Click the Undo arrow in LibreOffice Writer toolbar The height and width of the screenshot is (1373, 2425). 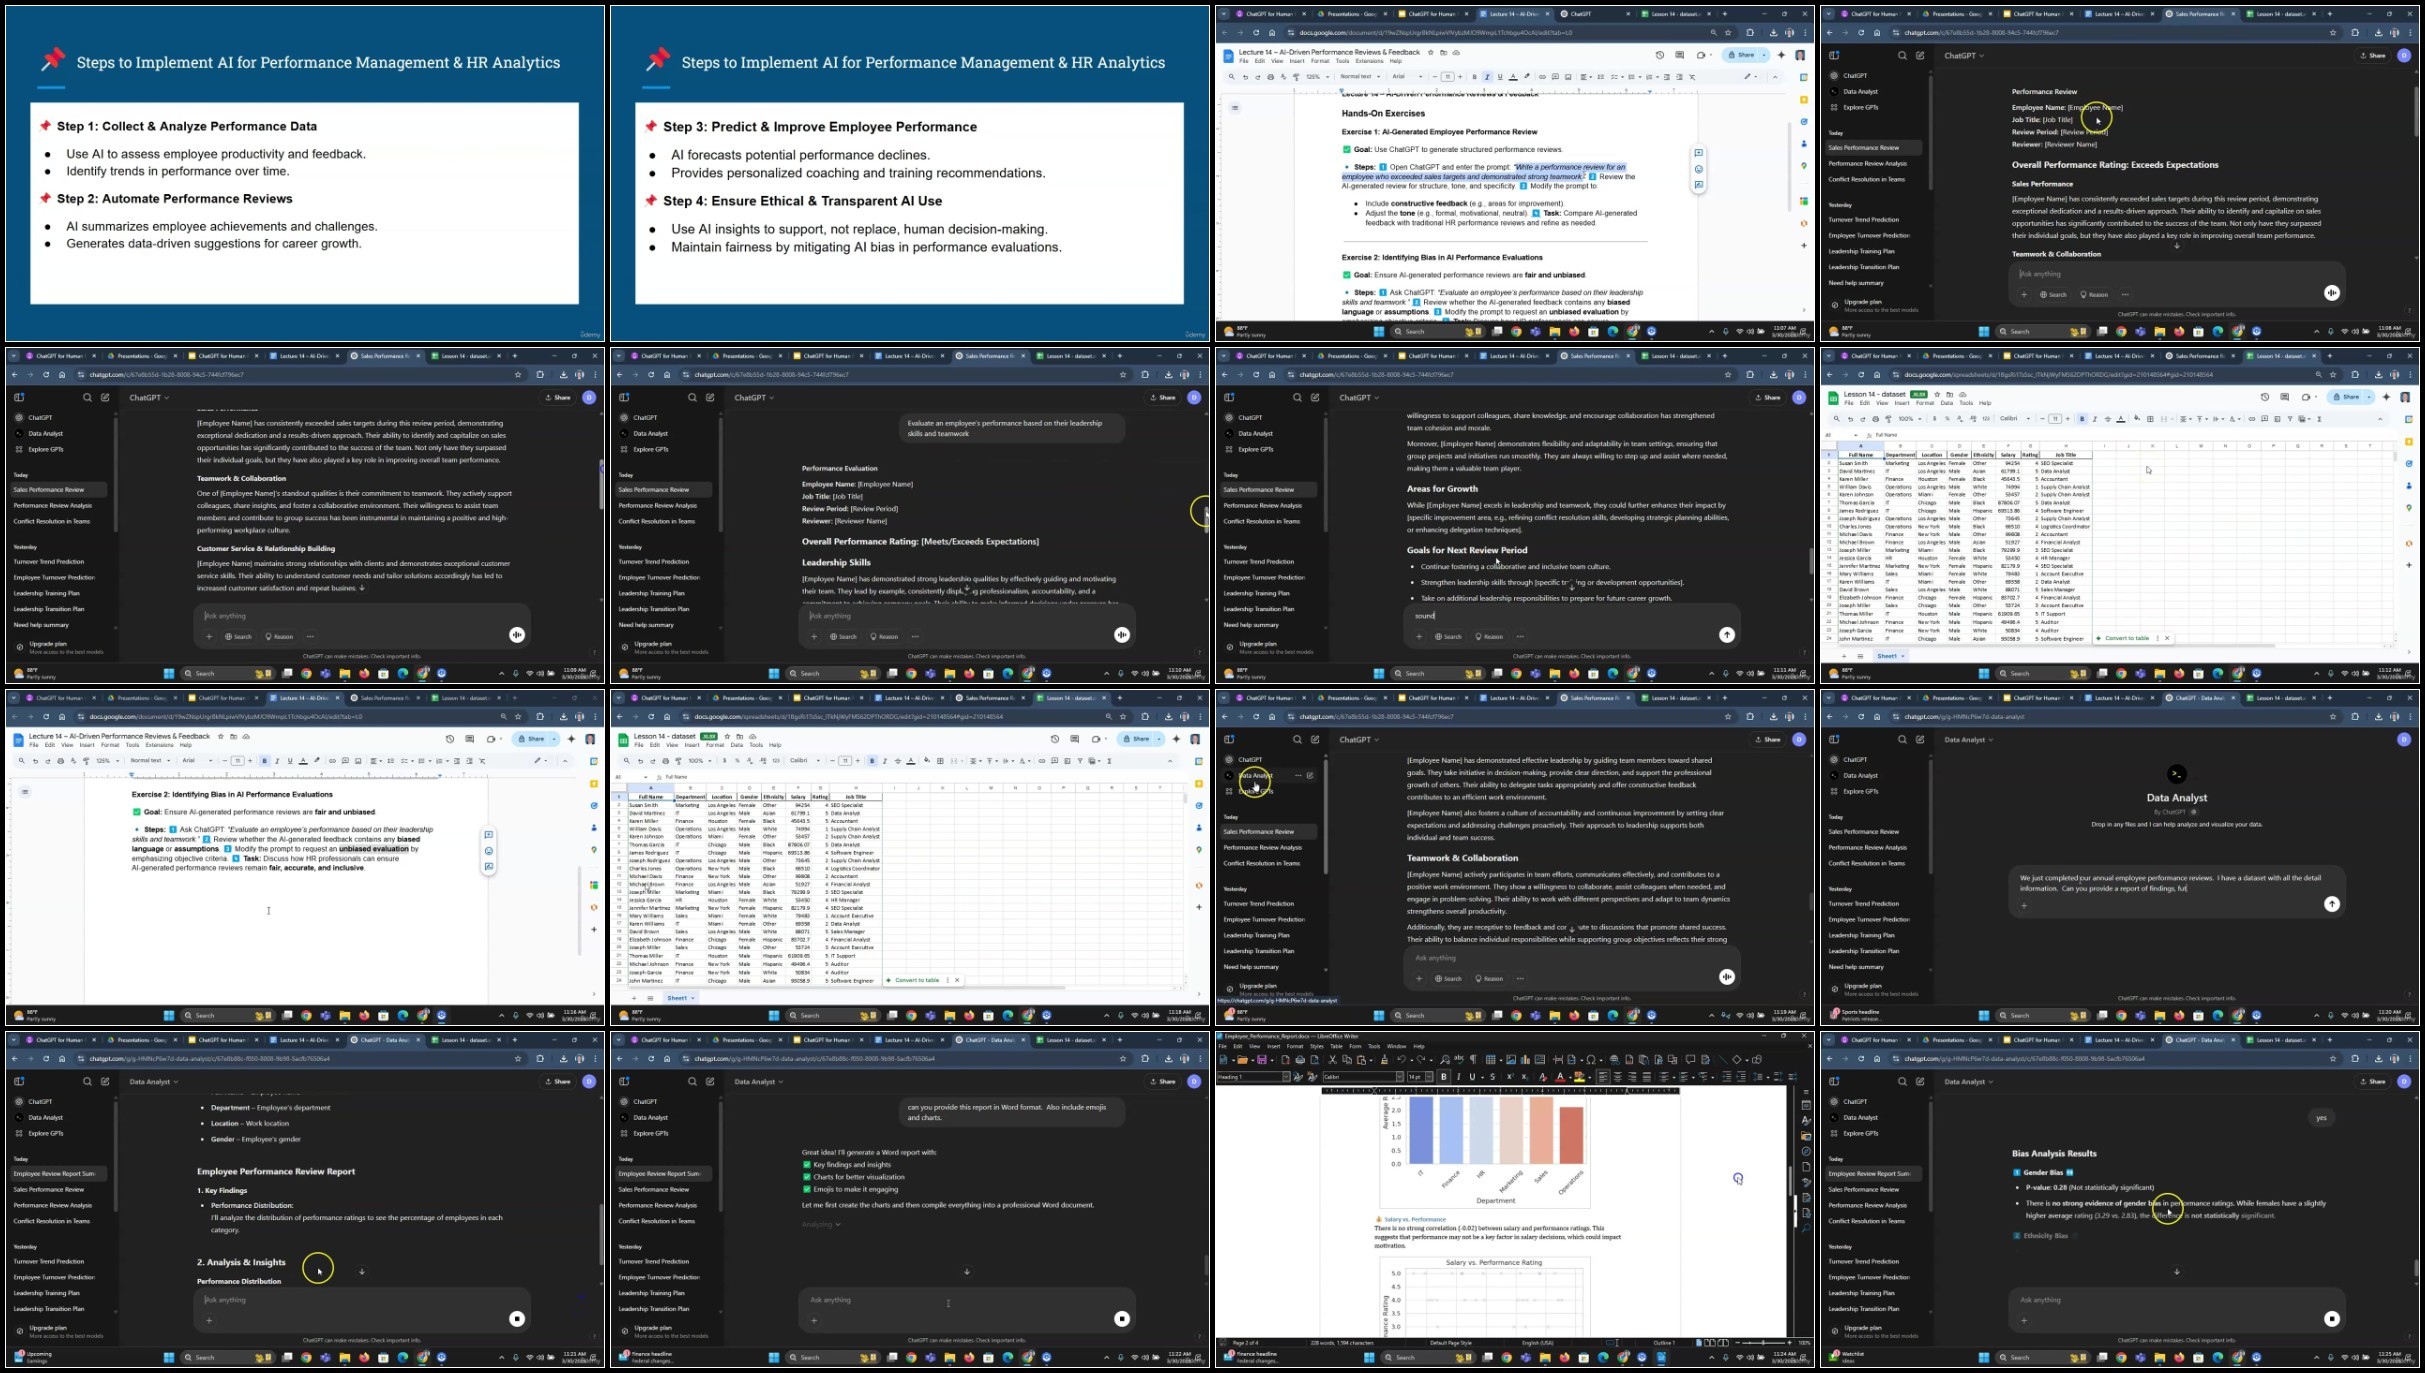pyautogui.click(x=1401, y=1060)
